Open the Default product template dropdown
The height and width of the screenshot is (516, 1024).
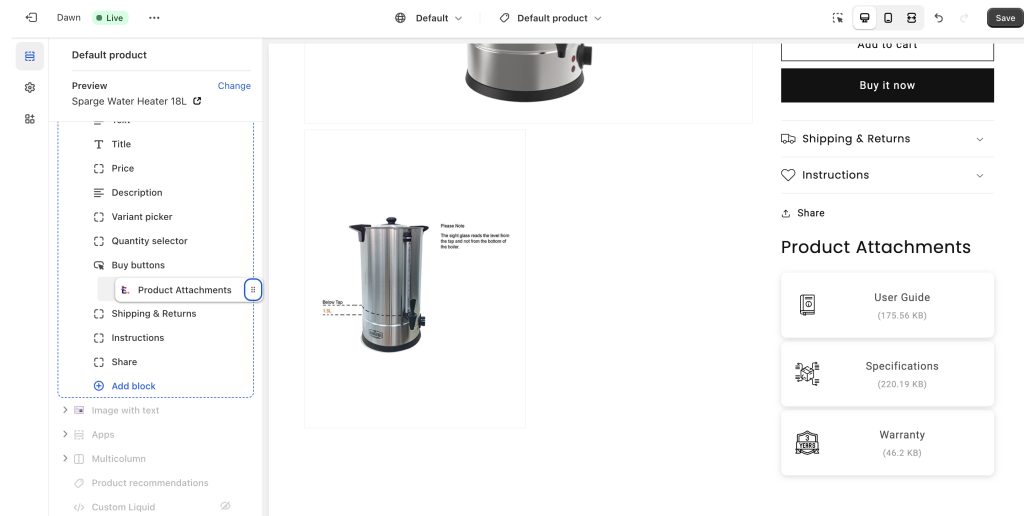point(550,18)
